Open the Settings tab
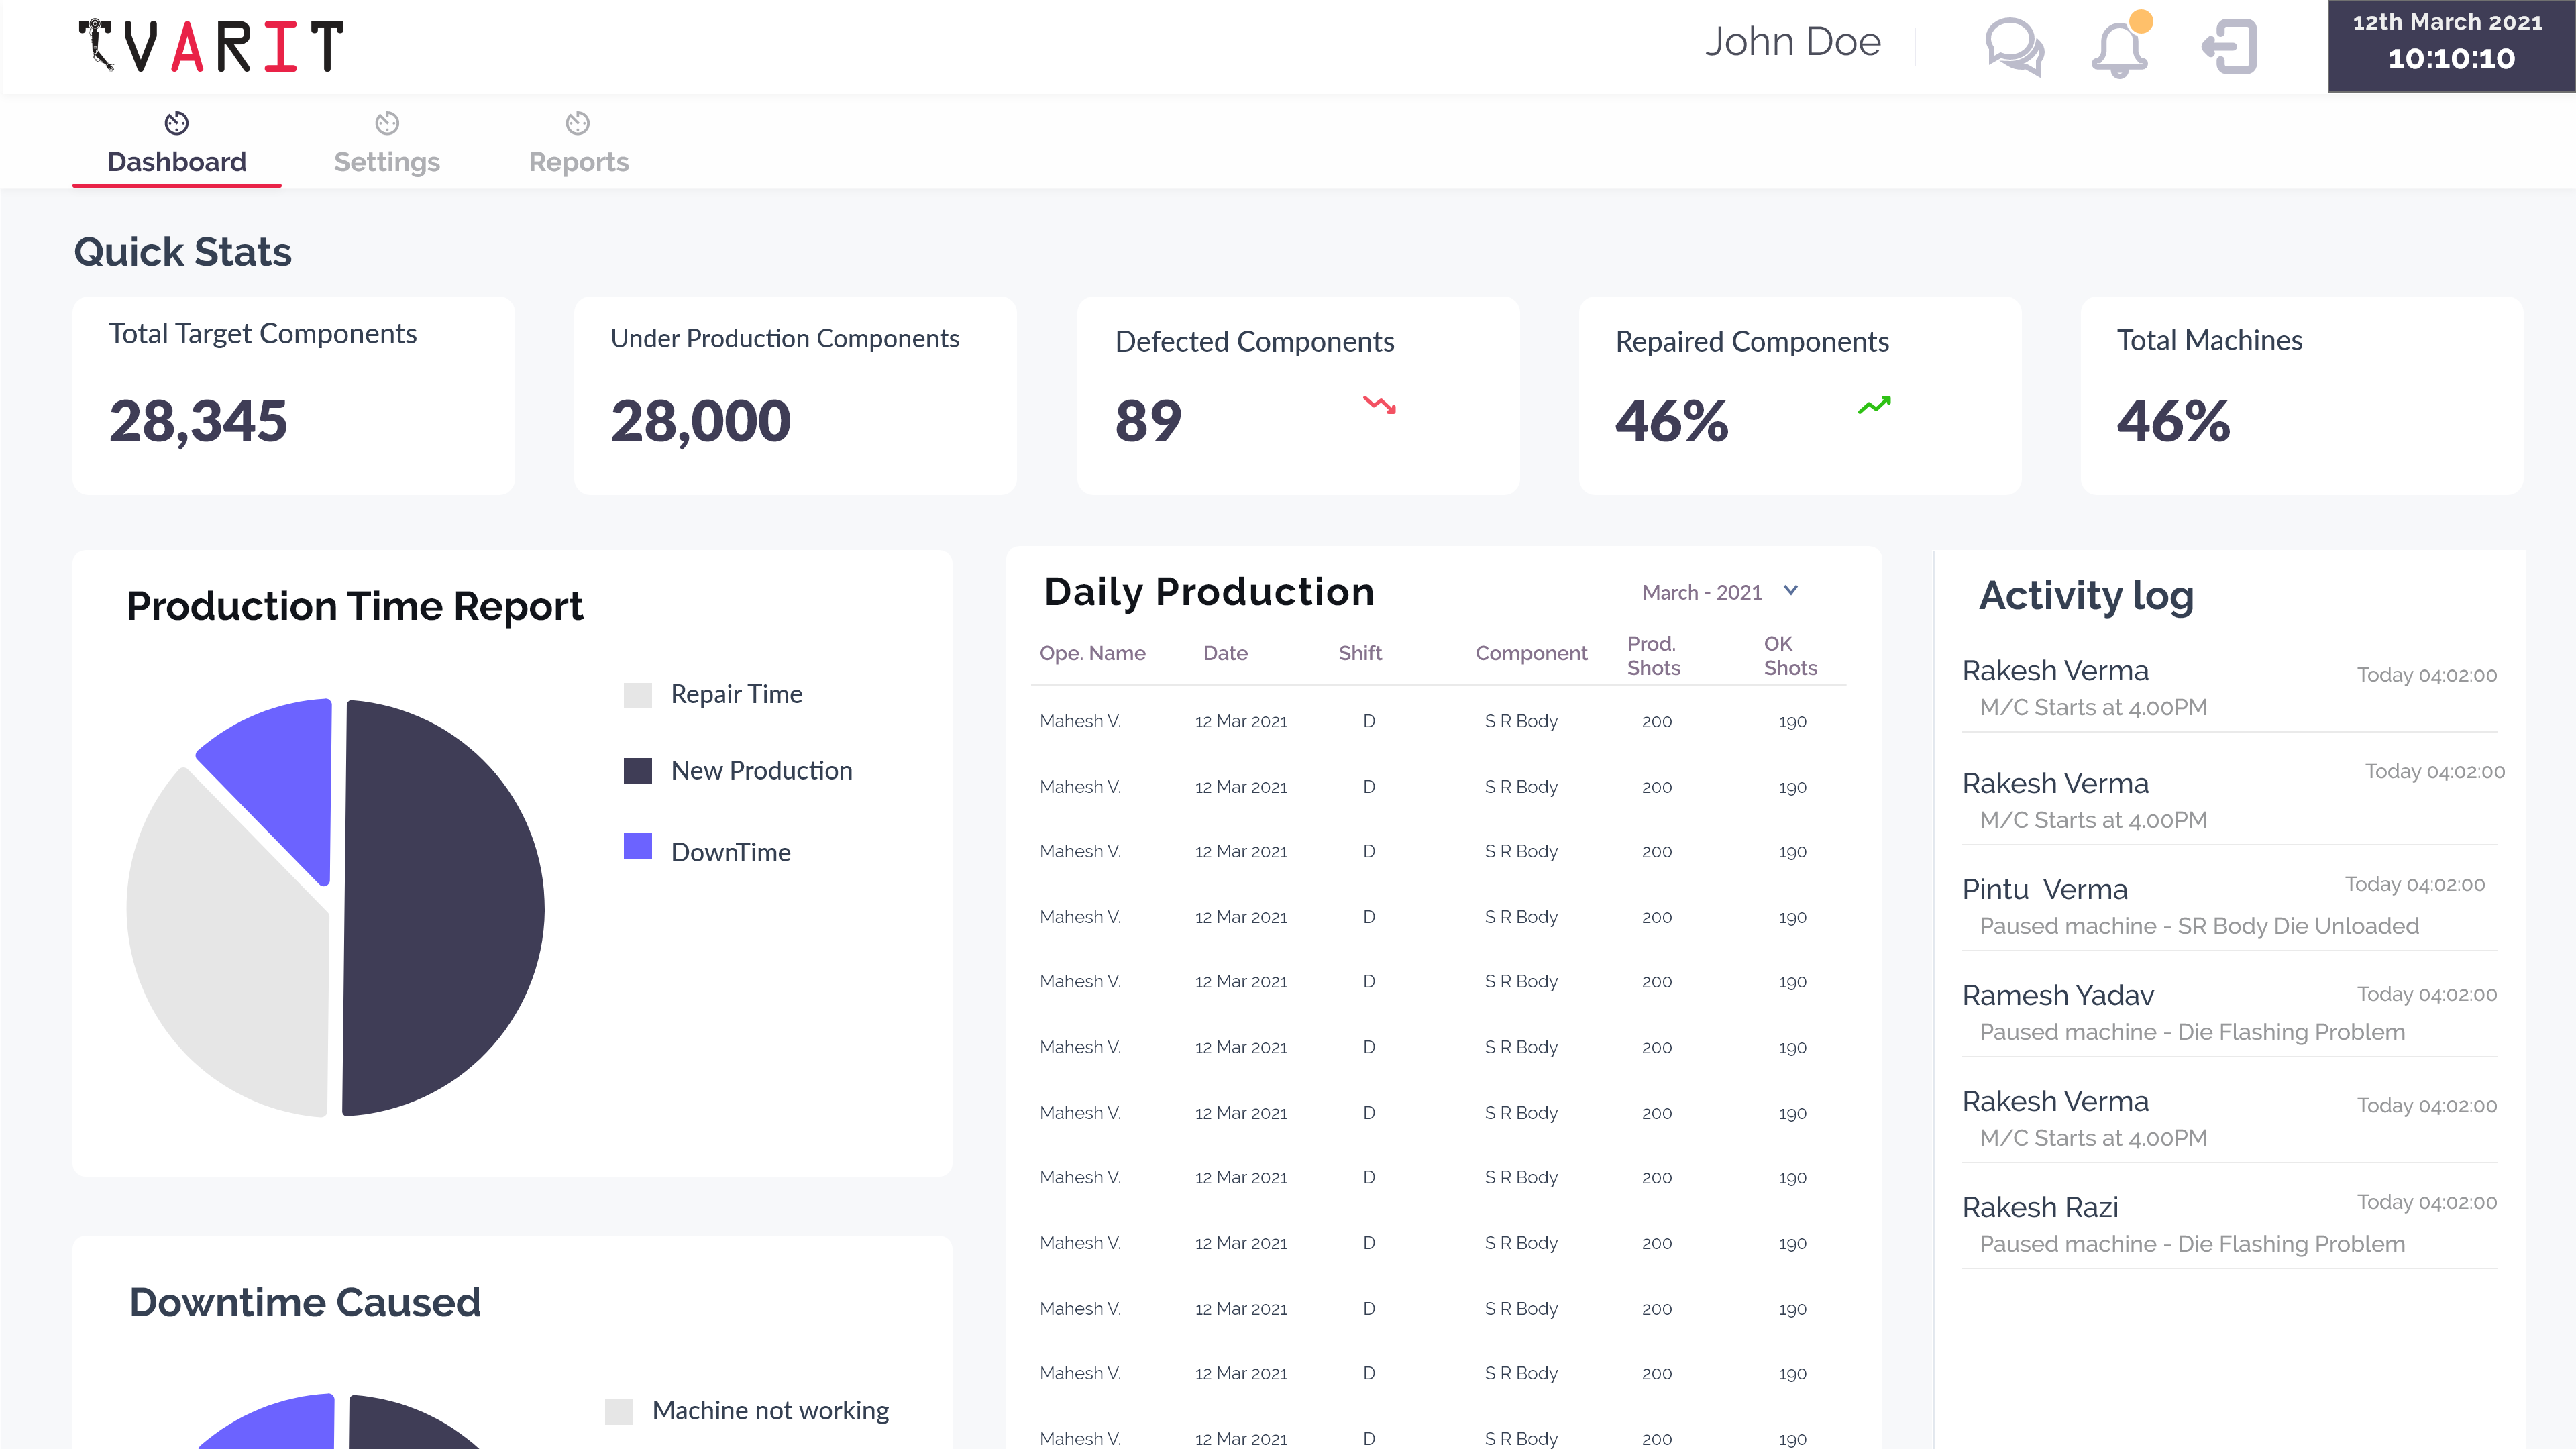The height and width of the screenshot is (1449, 2576). [x=387, y=161]
